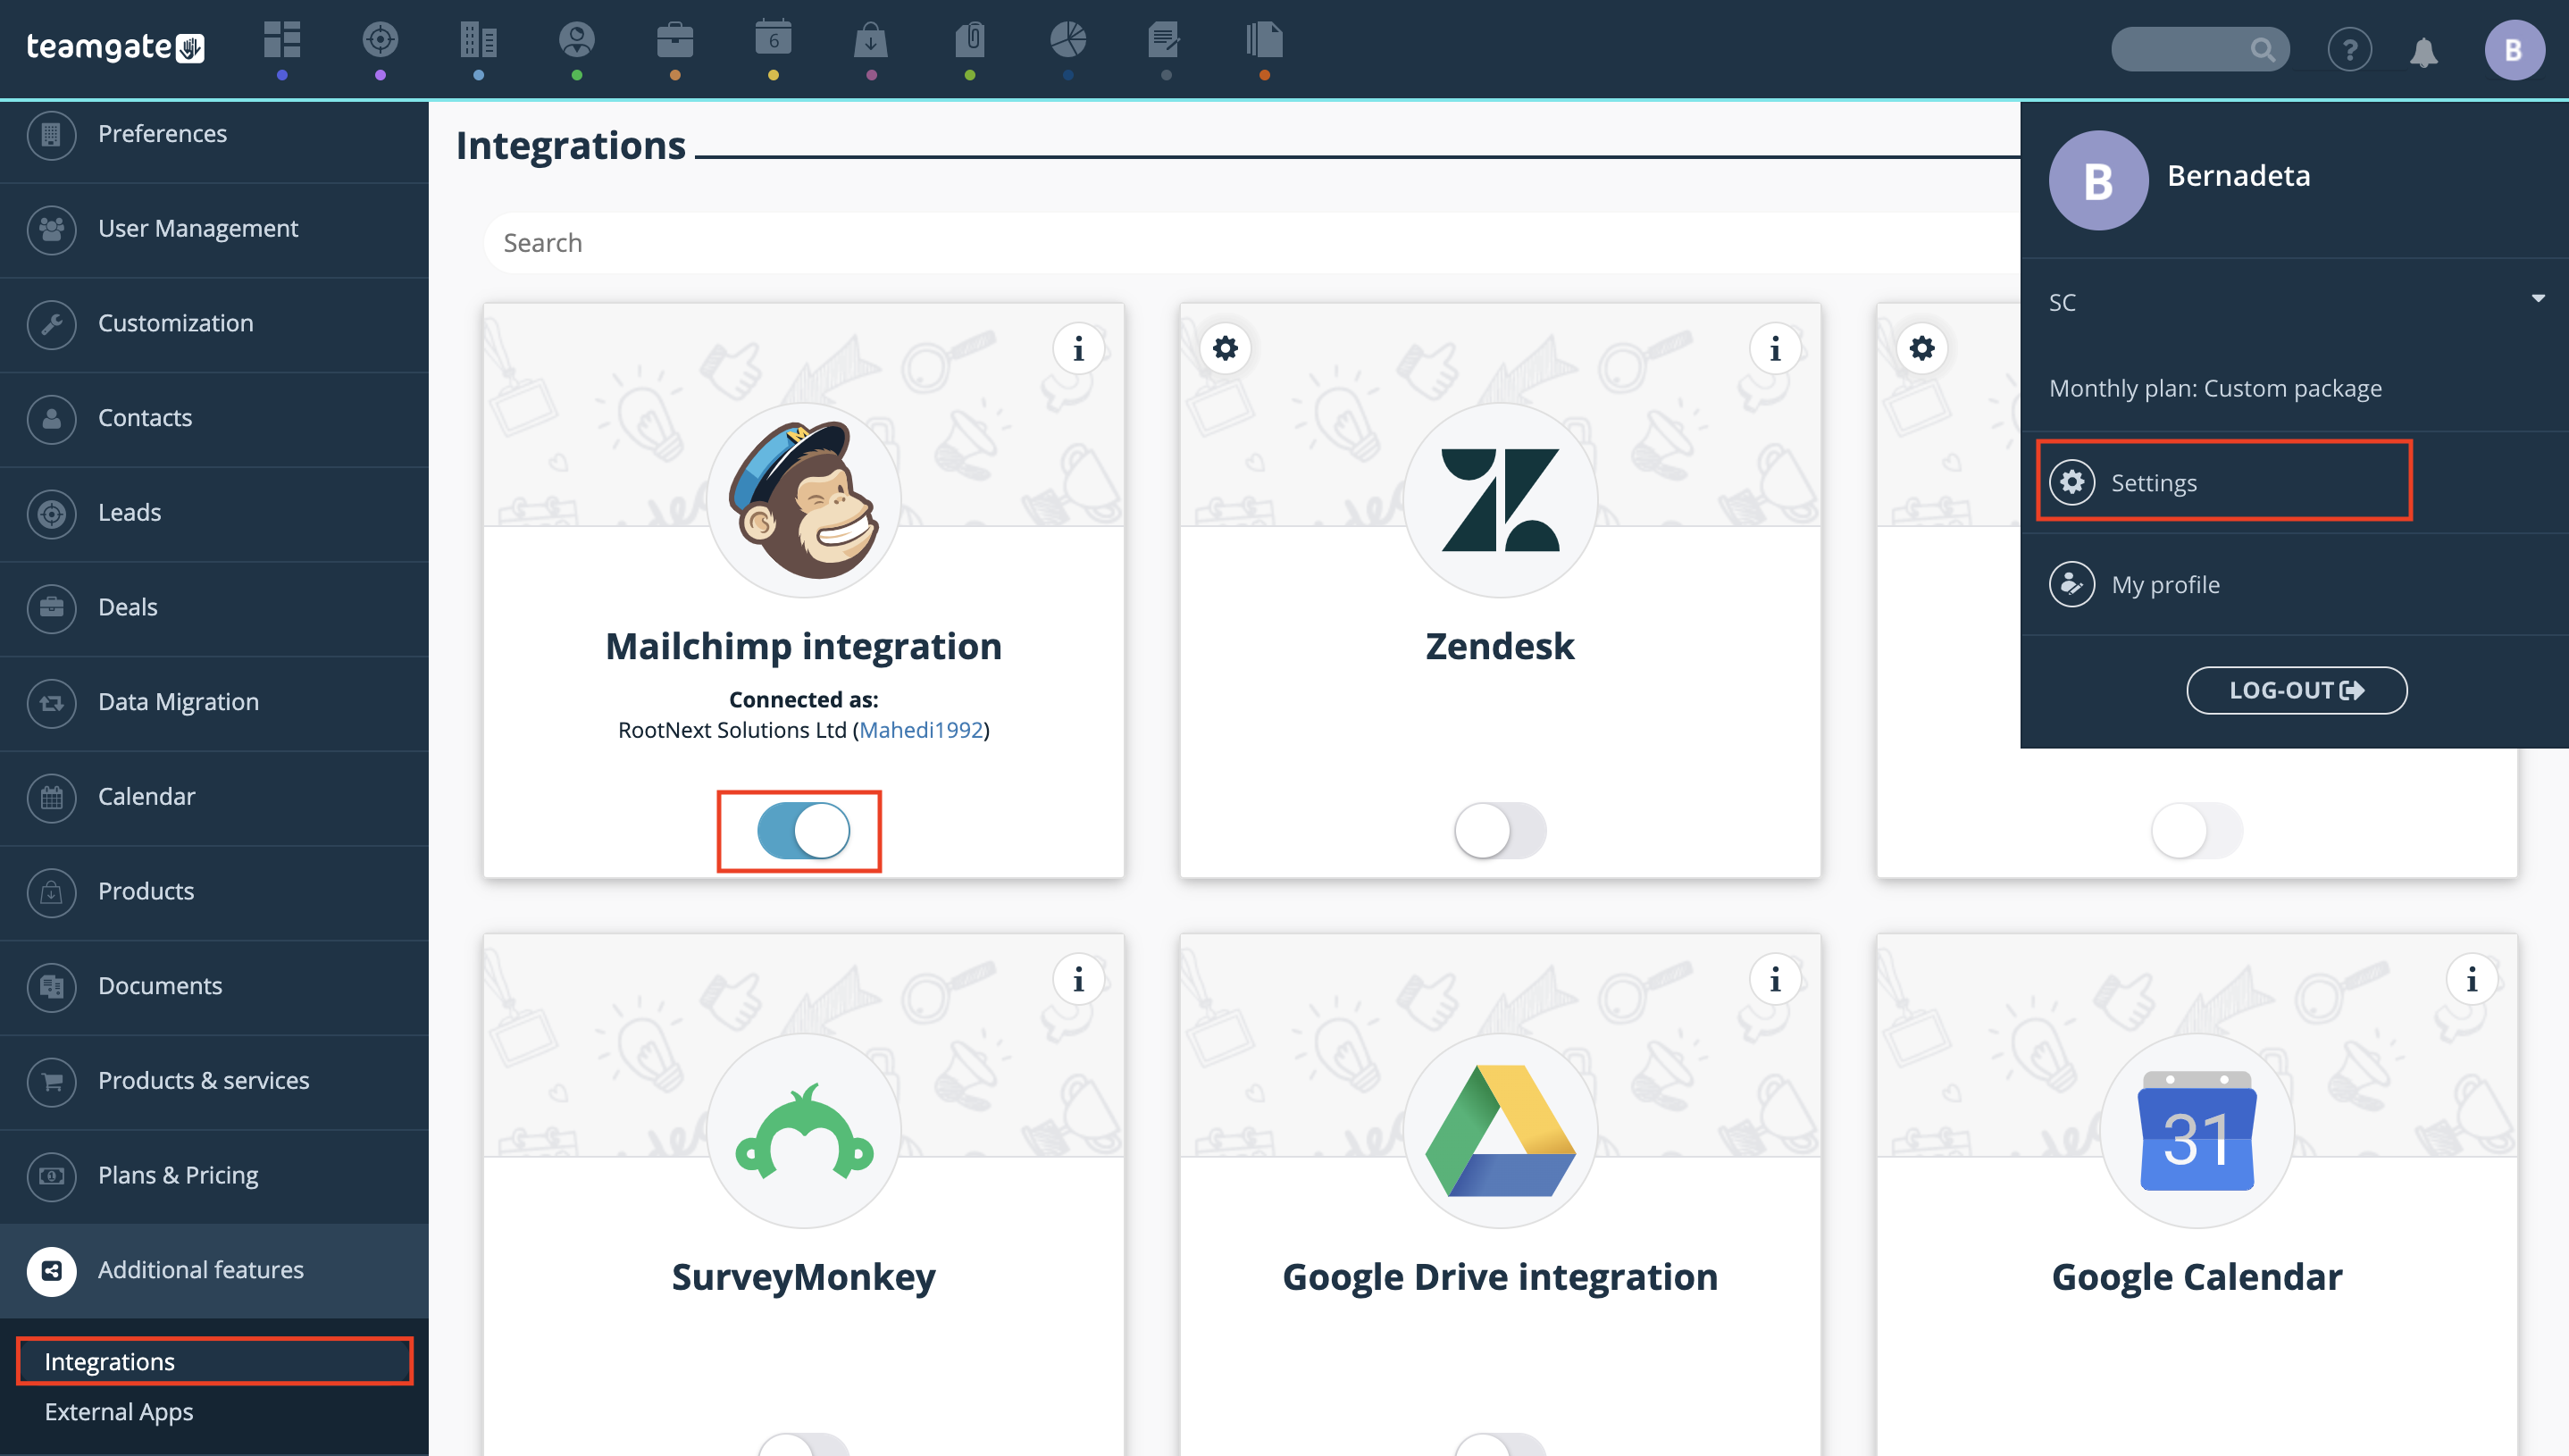The width and height of the screenshot is (2569, 1456).
Task: Open the pie chart insights icon in top navigation
Action: [x=1068, y=40]
